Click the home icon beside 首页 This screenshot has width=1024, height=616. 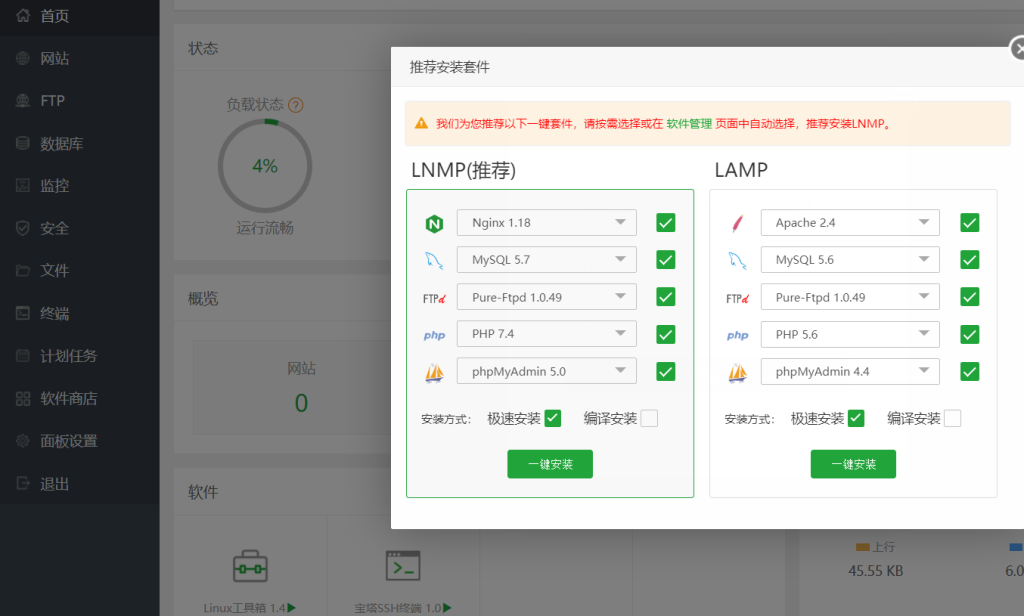23,15
